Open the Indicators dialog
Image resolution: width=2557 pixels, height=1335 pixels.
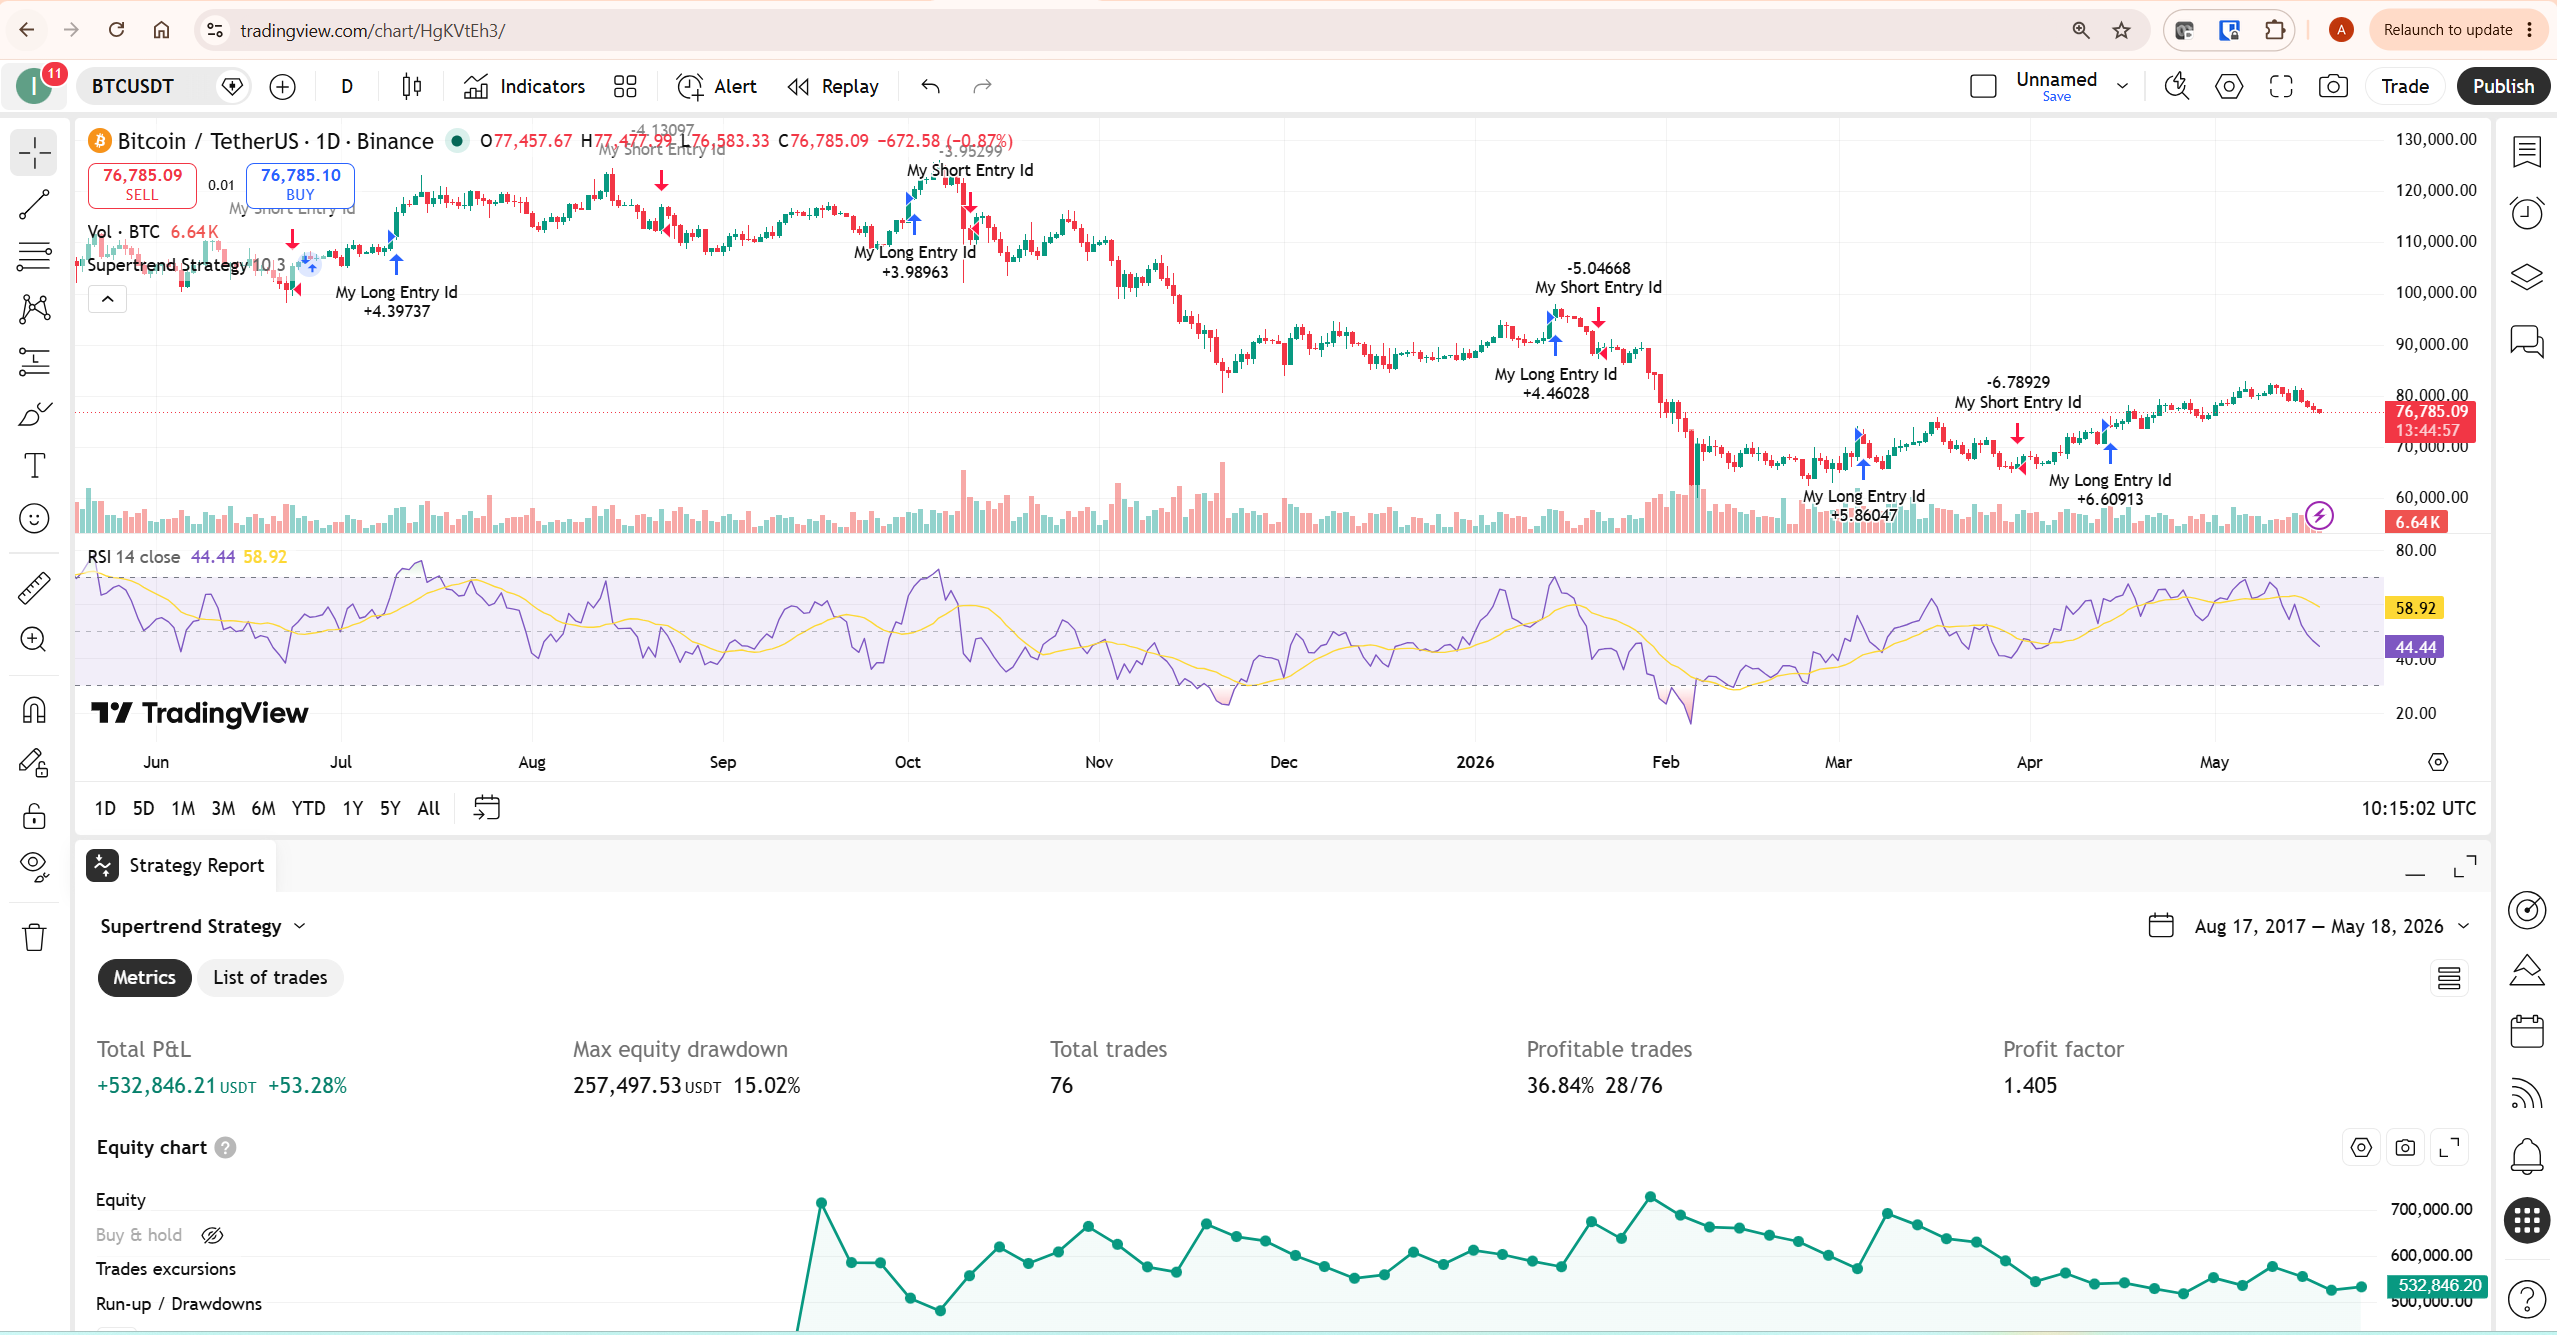pos(524,87)
